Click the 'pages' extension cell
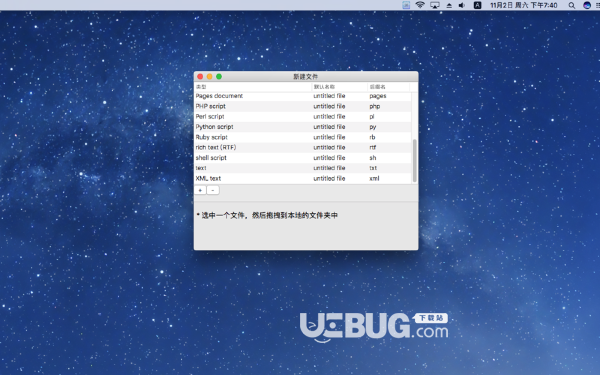The width and height of the screenshot is (600, 375). point(378,96)
